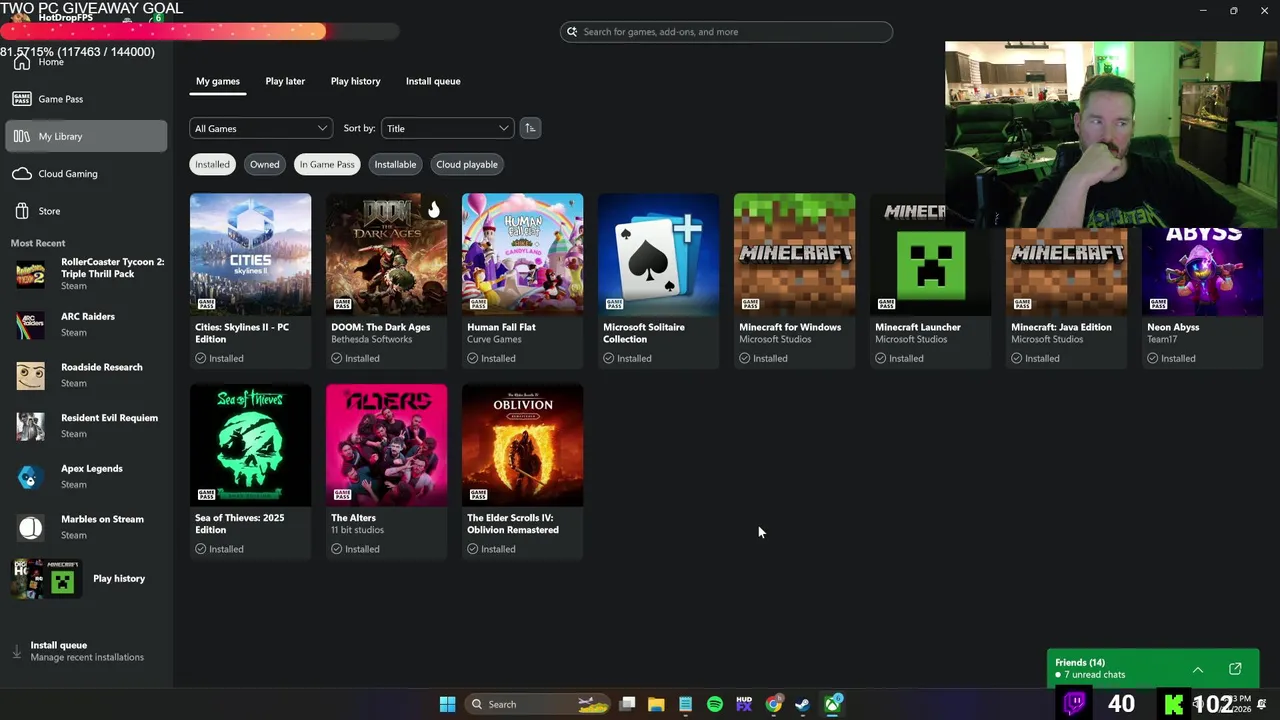The image size is (1280, 720).
Task: Open the Neon Abyss tile
Action: [1202, 298]
